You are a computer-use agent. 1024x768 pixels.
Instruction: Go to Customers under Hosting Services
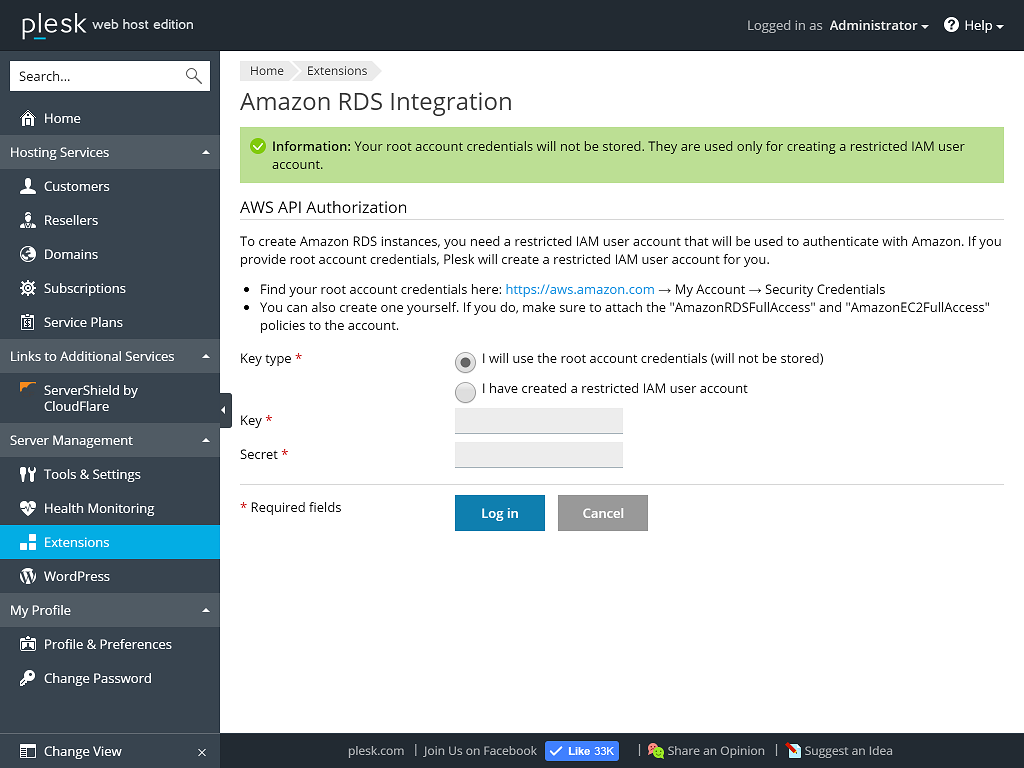click(78, 186)
